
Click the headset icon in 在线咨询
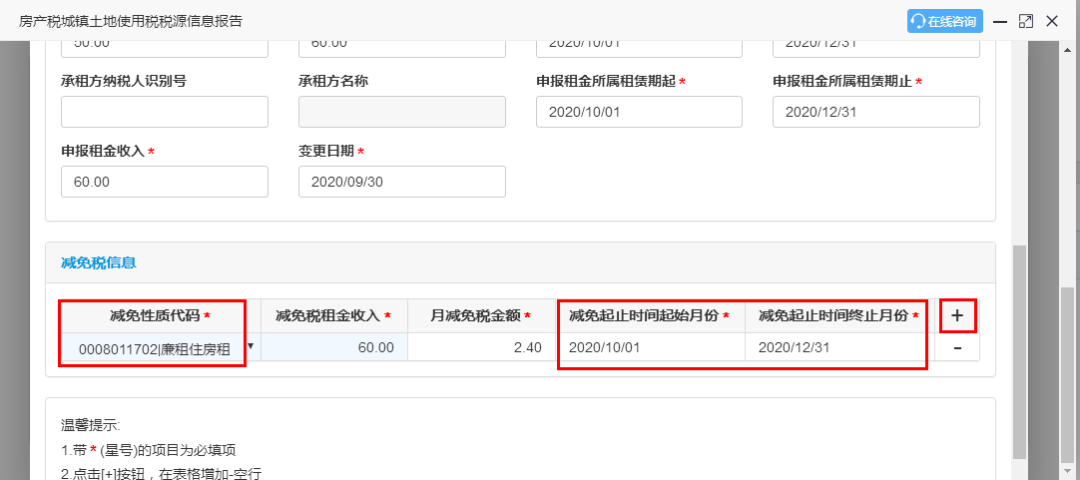pyautogui.click(x=918, y=21)
